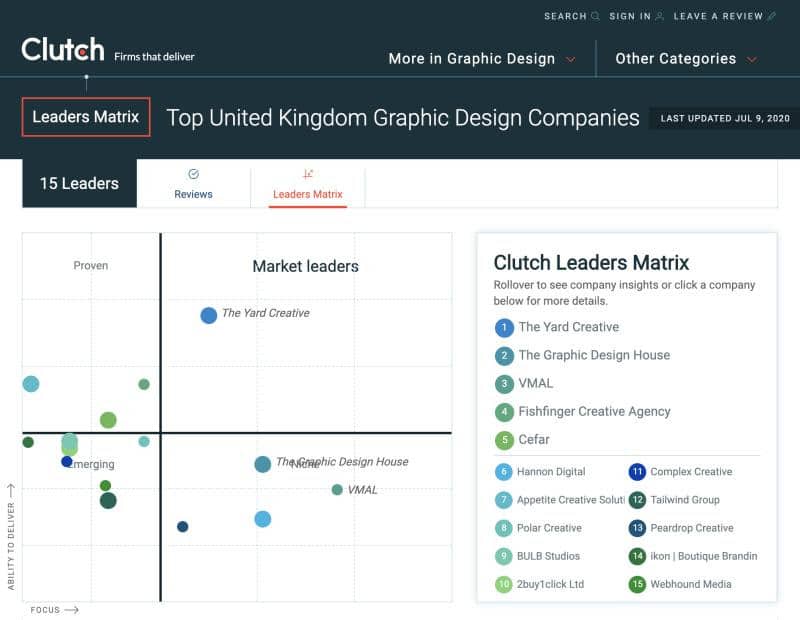The image size is (800, 620).
Task: Click the Leaders Matrix header label
Action: click(86, 117)
